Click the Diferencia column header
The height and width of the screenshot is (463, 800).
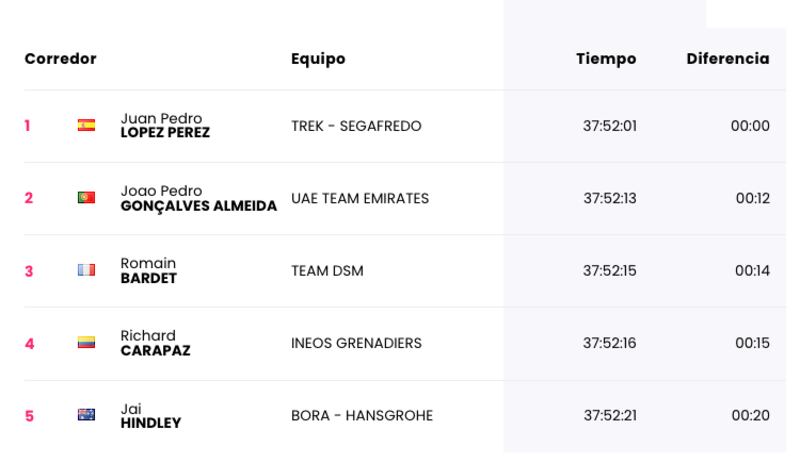(x=728, y=59)
